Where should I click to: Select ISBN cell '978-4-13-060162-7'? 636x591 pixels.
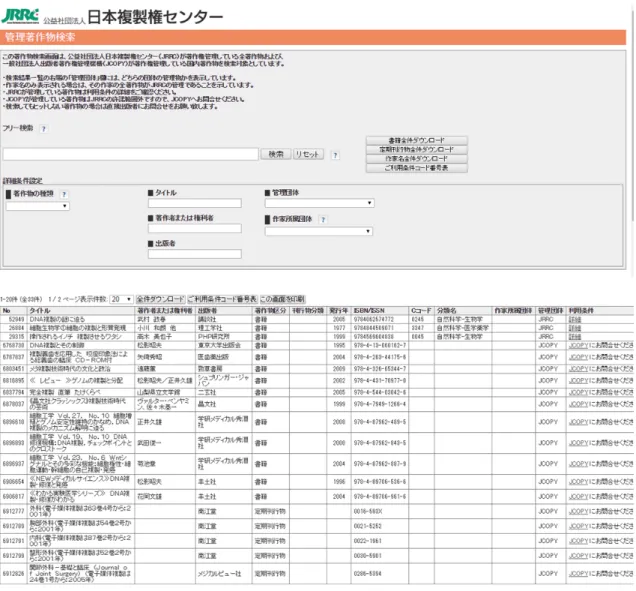pyautogui.click(x=380, y=346)
